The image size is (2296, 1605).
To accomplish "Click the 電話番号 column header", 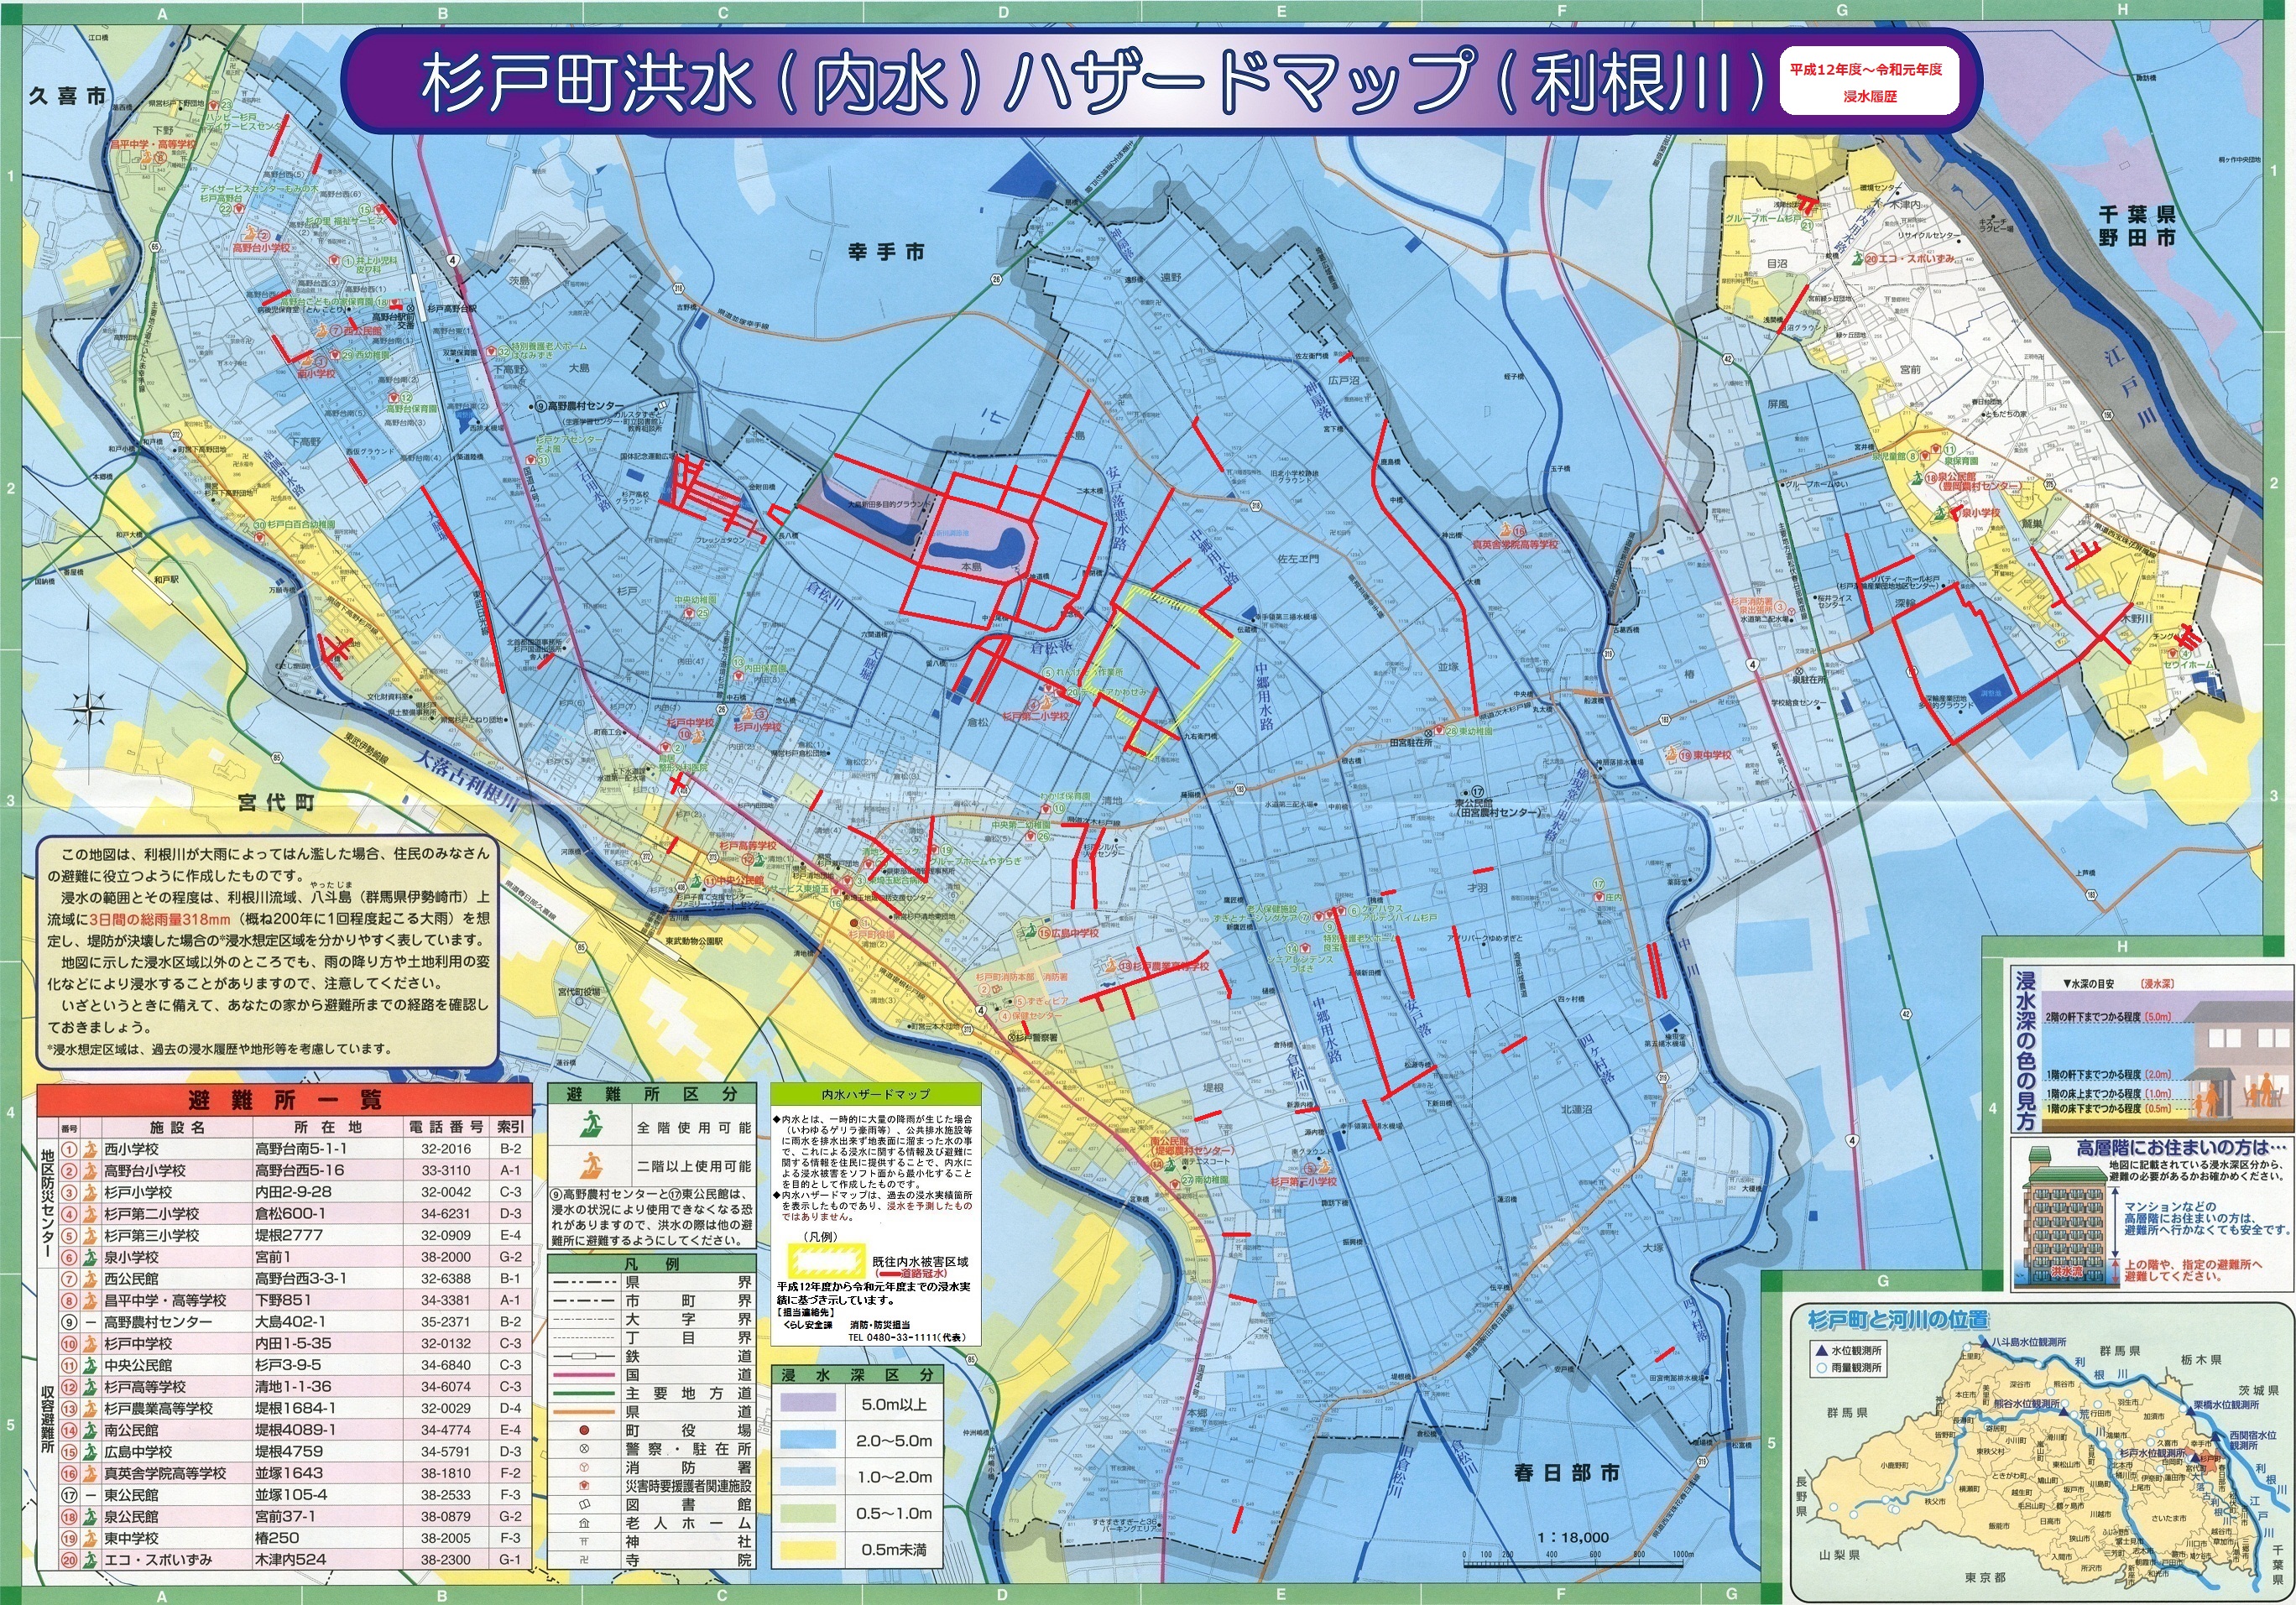I will tap(445, 1127).
